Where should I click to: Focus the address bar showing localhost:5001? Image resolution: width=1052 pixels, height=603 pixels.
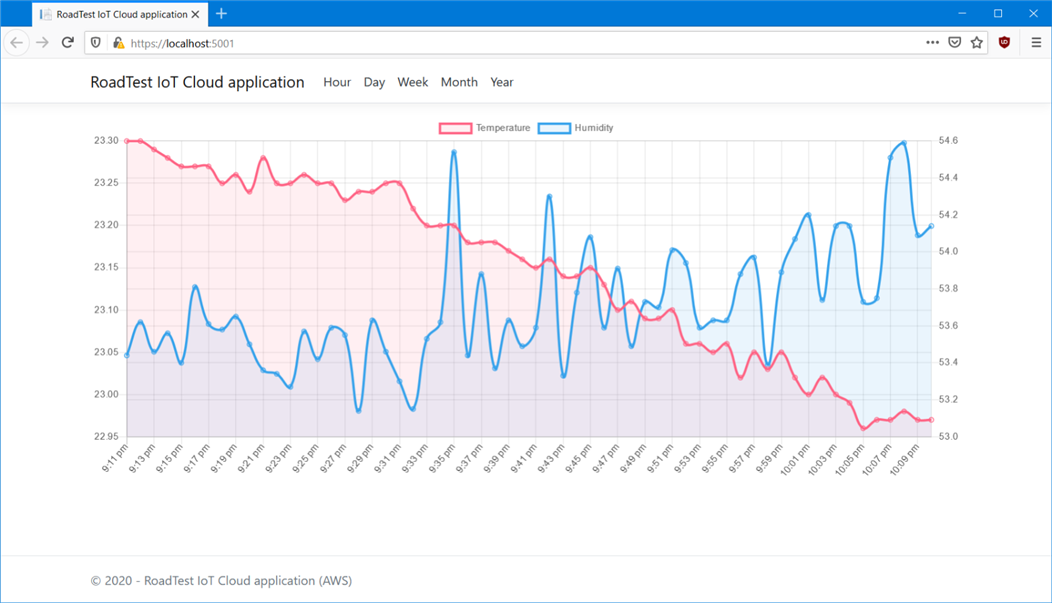(500, 43)
